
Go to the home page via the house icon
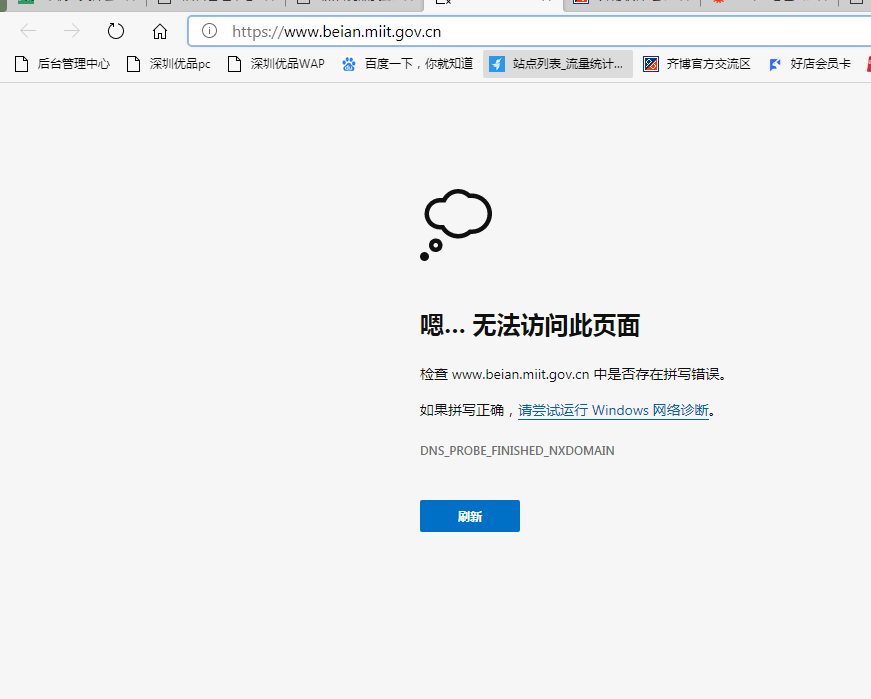pos(160,31)
